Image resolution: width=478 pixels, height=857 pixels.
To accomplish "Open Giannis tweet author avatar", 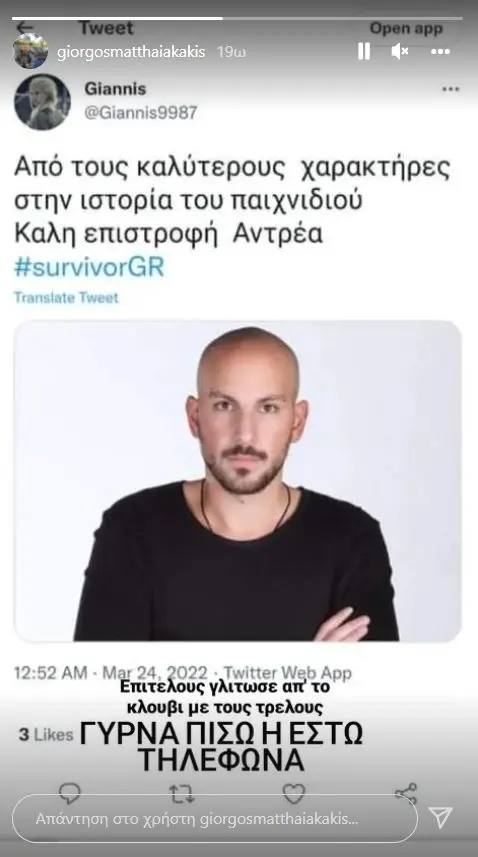I will pyautogui.click(x=42, y=102).
